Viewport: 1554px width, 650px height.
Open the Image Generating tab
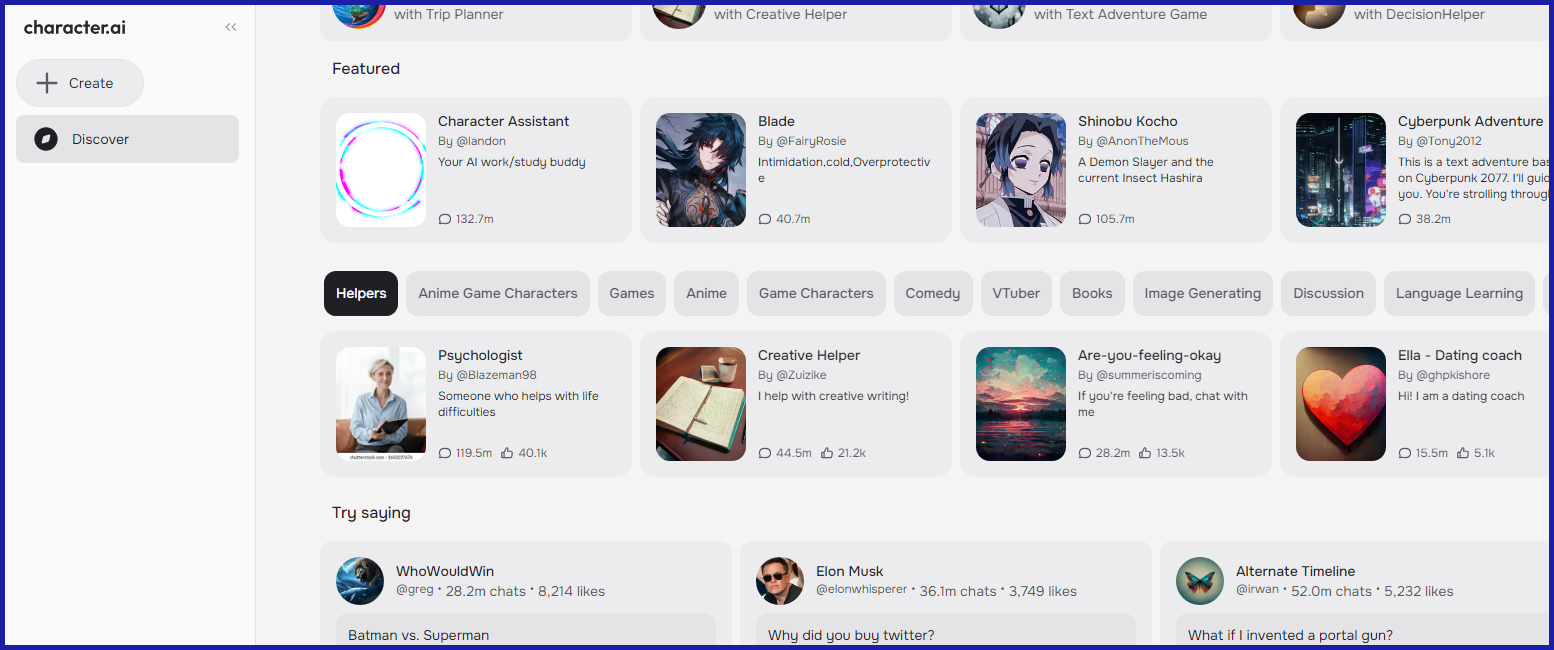point(1202,293)
